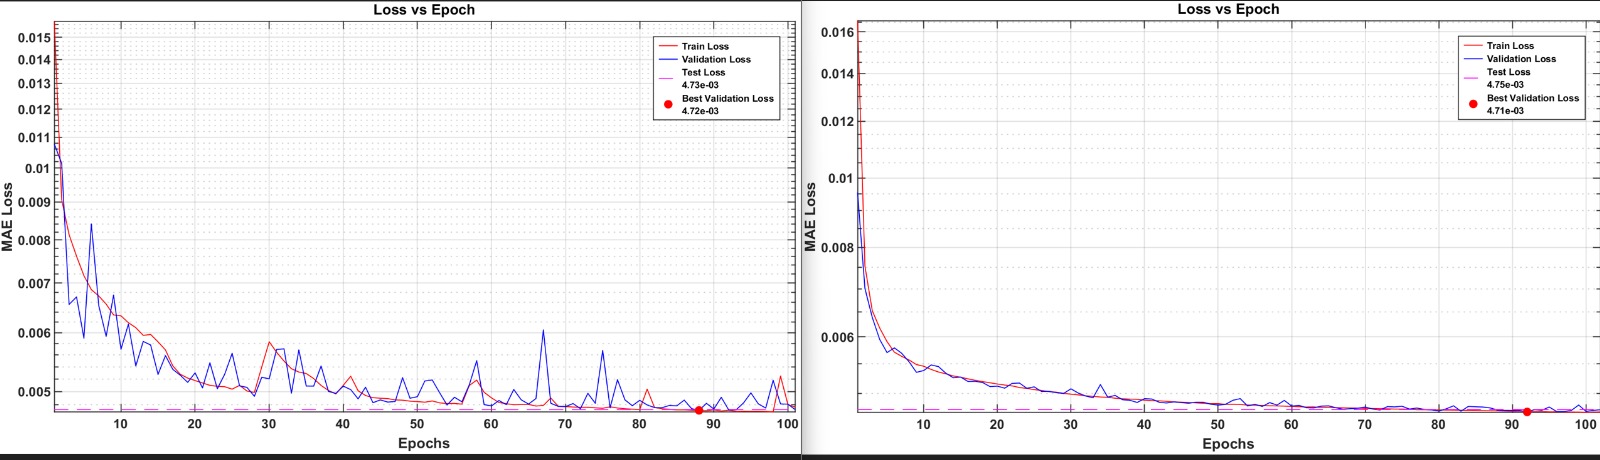Image resolution: width=1600 pixels, height=460 pixels.
Task: Select Validation Loss legend entry in right plot
Action: [1521, 58]
